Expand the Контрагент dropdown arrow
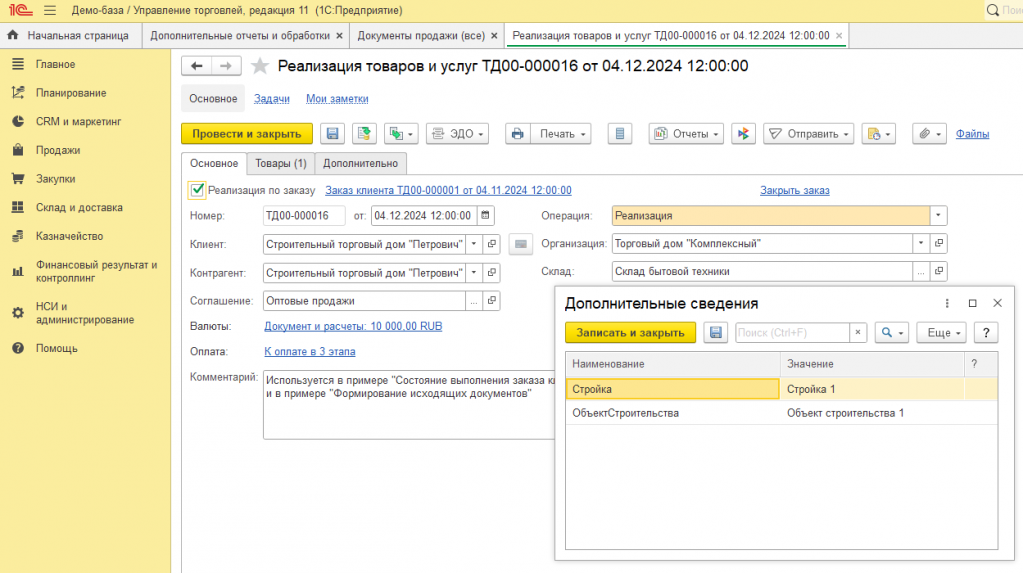 click(474, 273)
